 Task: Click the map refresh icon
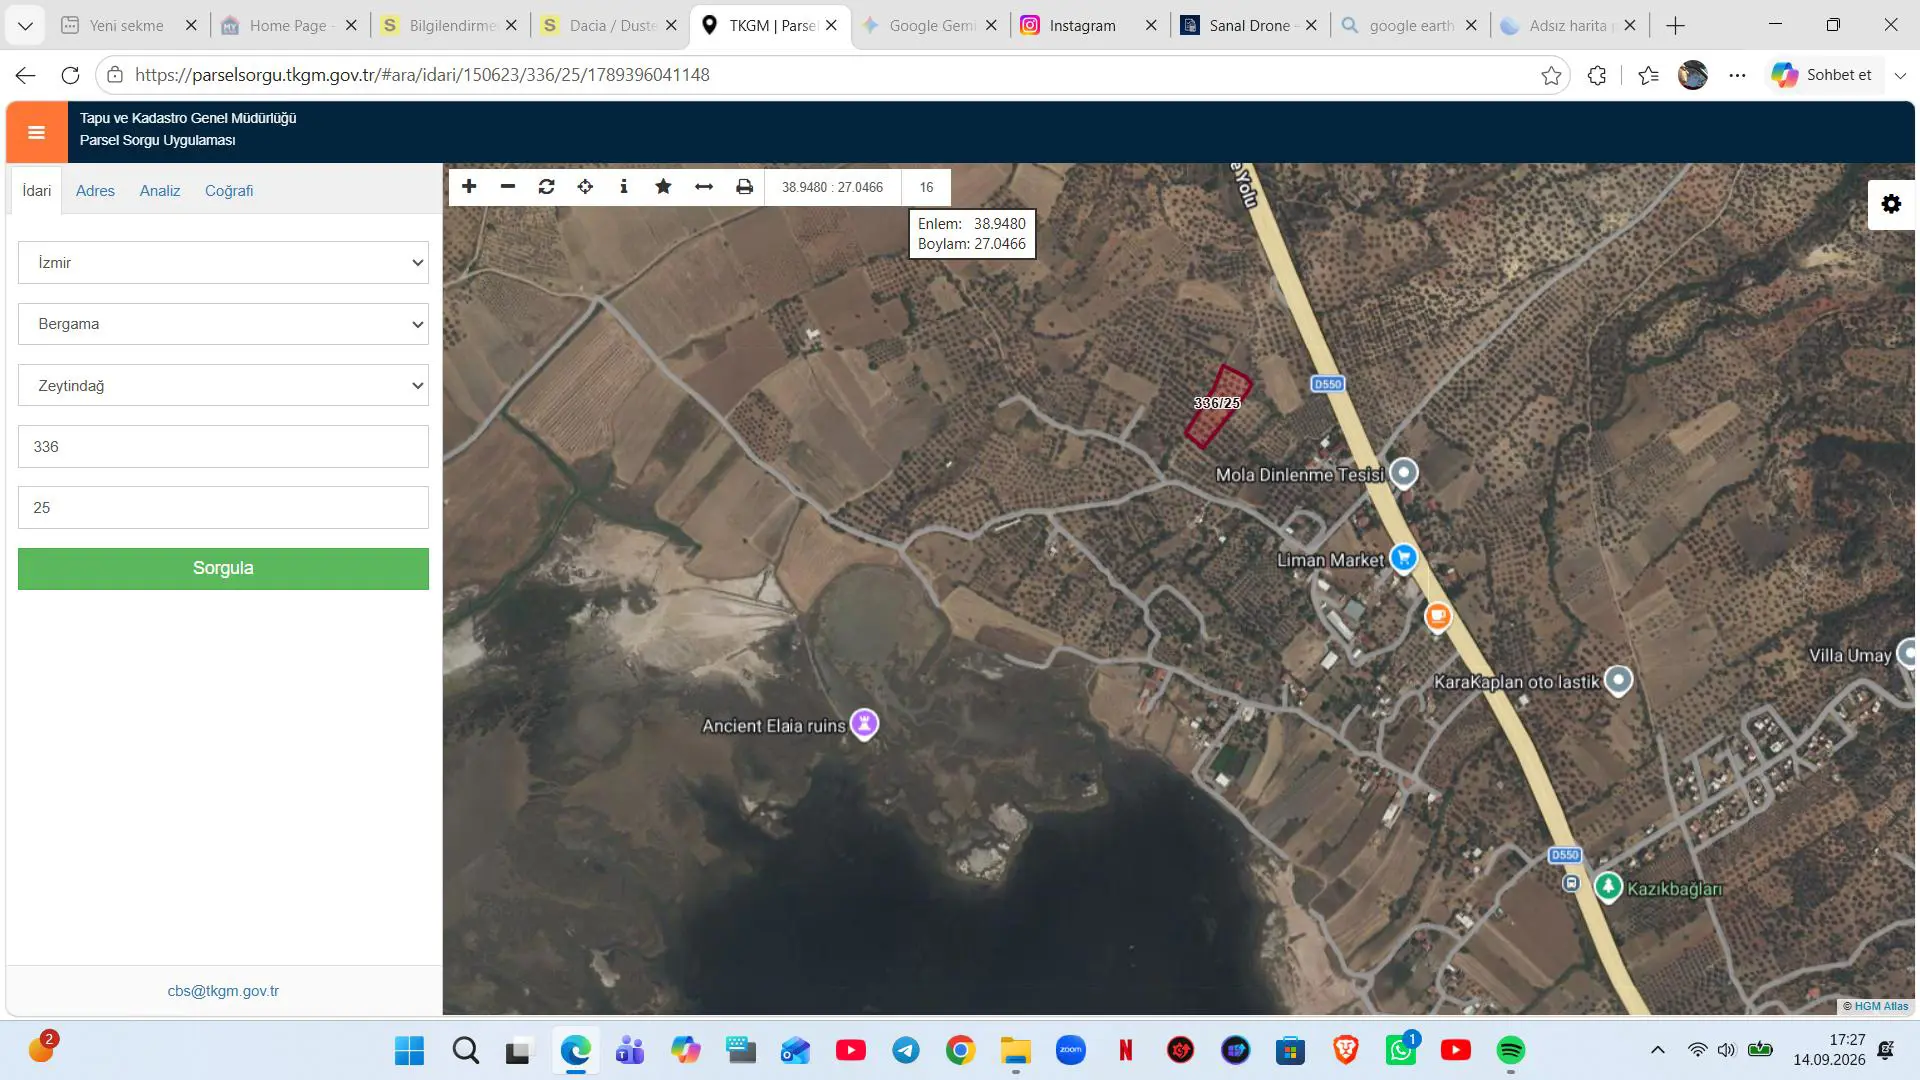pyautogui.click(x=546, y=187)
